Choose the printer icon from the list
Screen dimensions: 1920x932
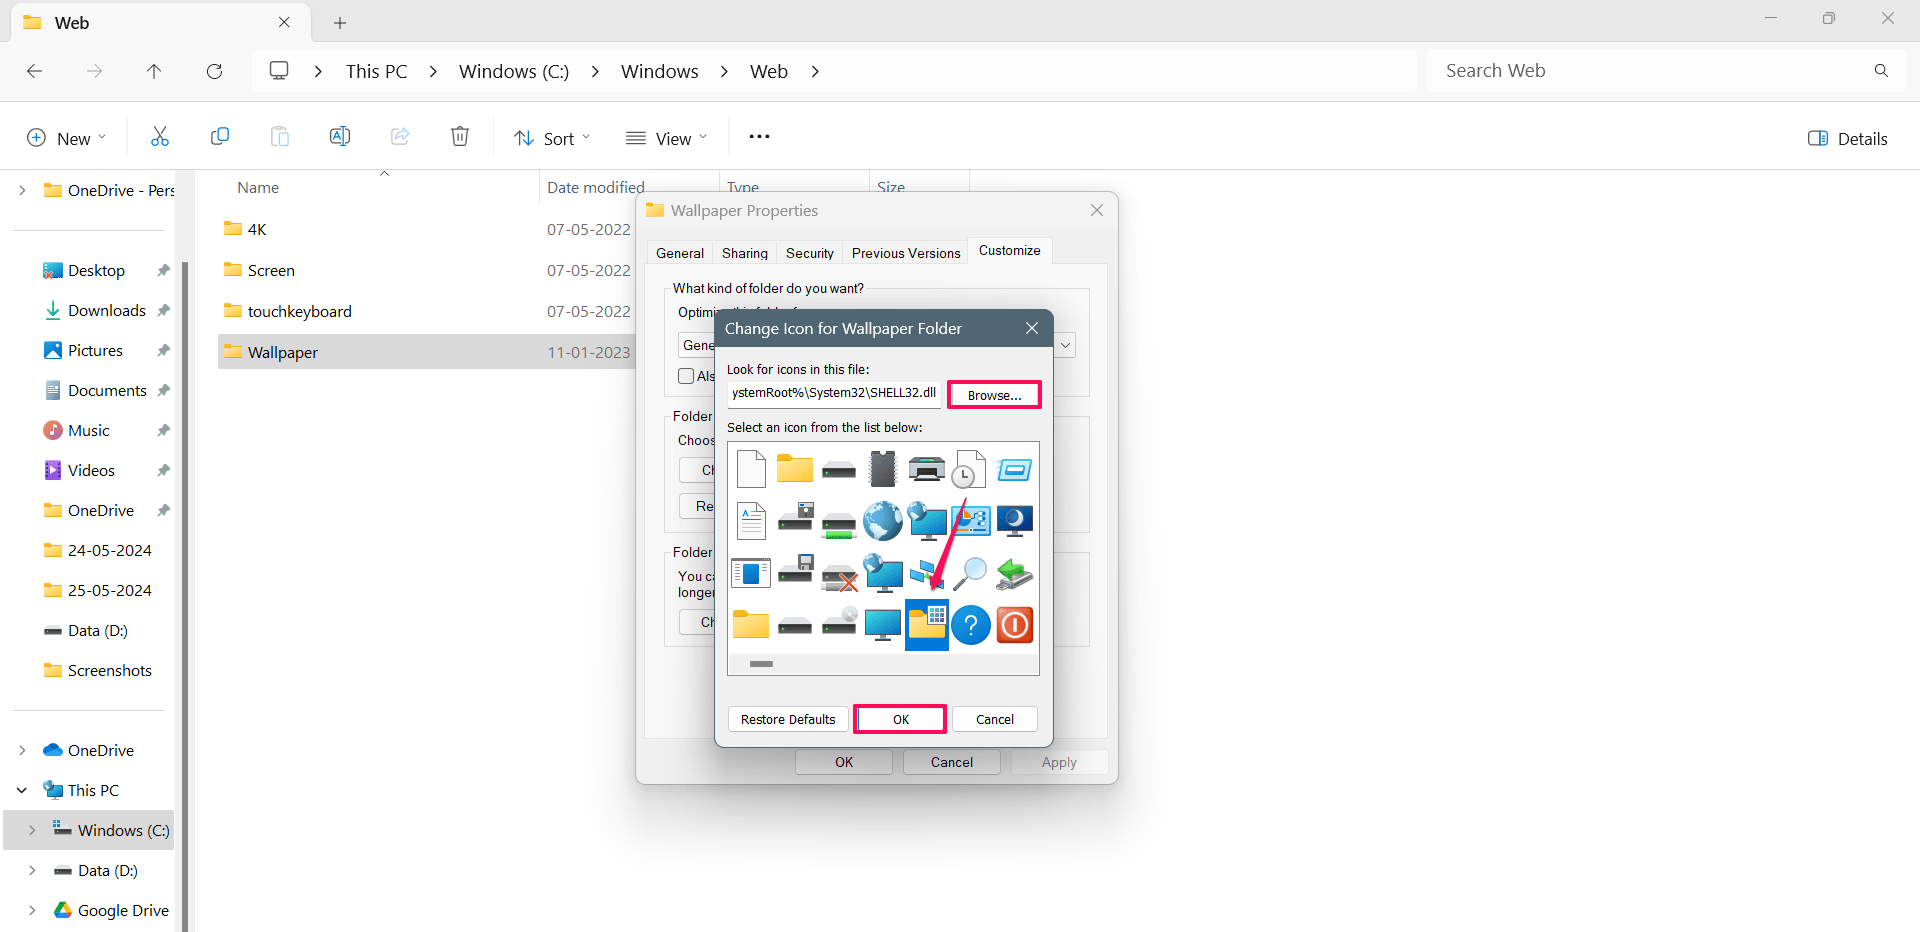pos(926,469)
